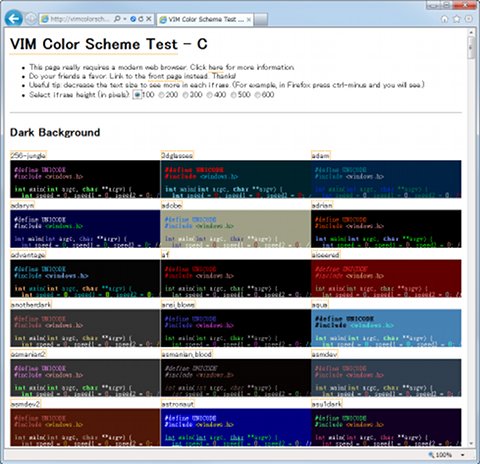Viewport: 480px width, 464px height.
Task: Click the astronaut blue code preview
Action: point(236,427)
